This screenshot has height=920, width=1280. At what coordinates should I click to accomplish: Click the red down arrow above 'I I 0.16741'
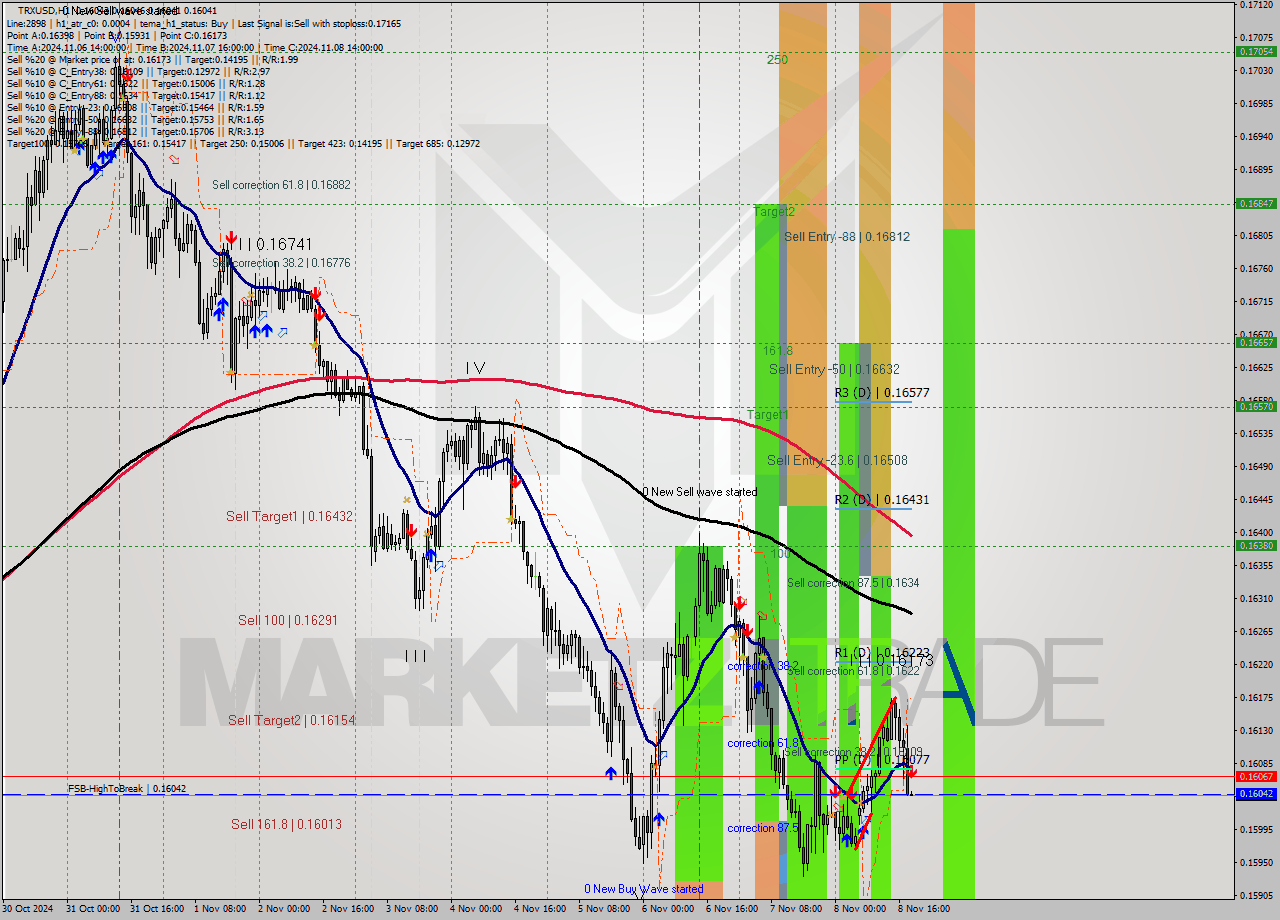coord(231,239)
